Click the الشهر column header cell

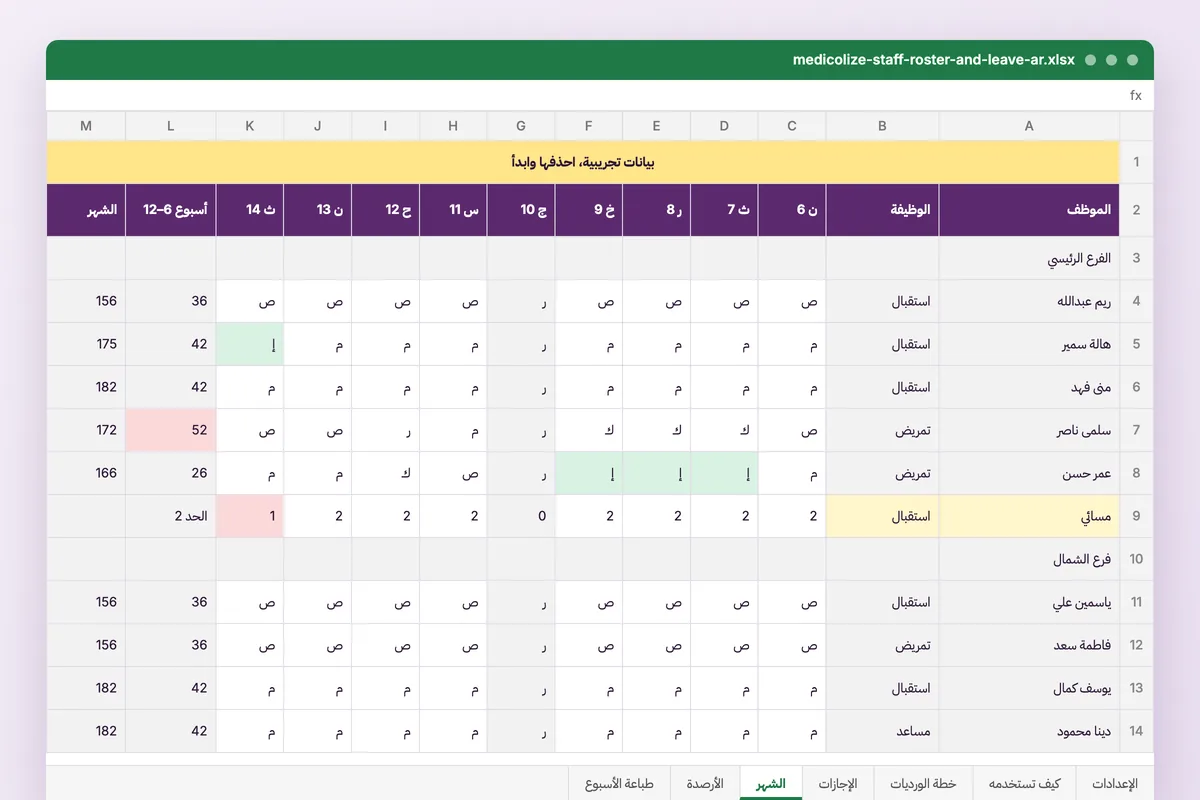point(86,210)
